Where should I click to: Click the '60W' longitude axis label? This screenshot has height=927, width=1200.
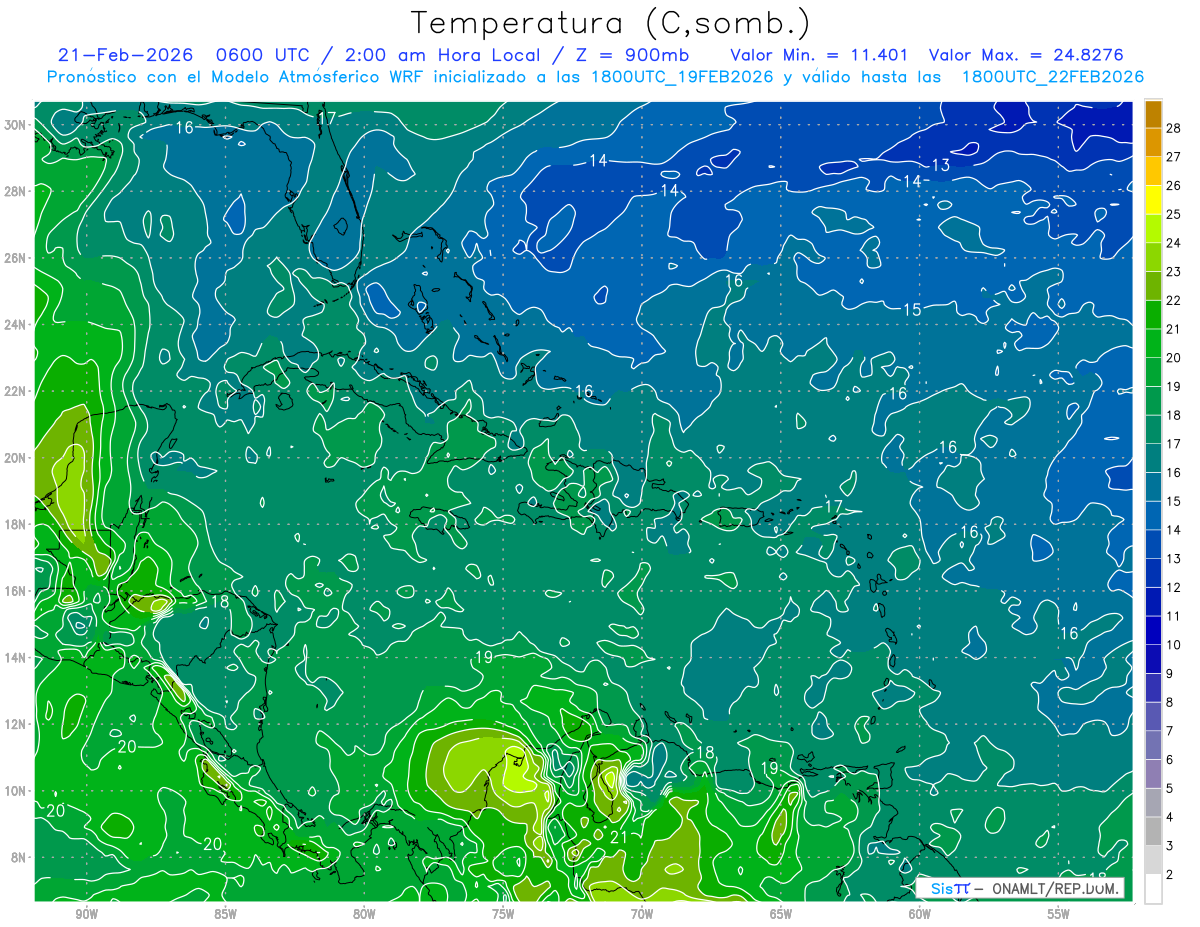[x=920, y=914]
